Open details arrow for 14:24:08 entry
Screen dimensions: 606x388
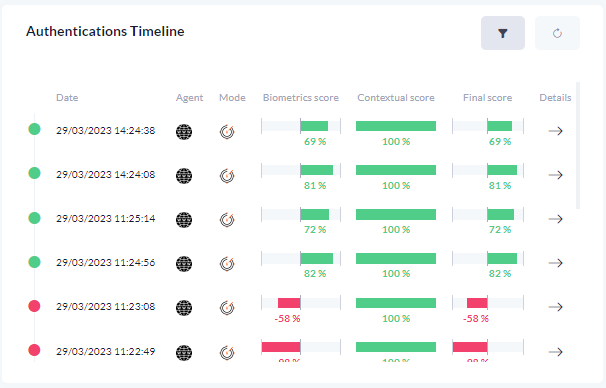[x=555, y=175]
